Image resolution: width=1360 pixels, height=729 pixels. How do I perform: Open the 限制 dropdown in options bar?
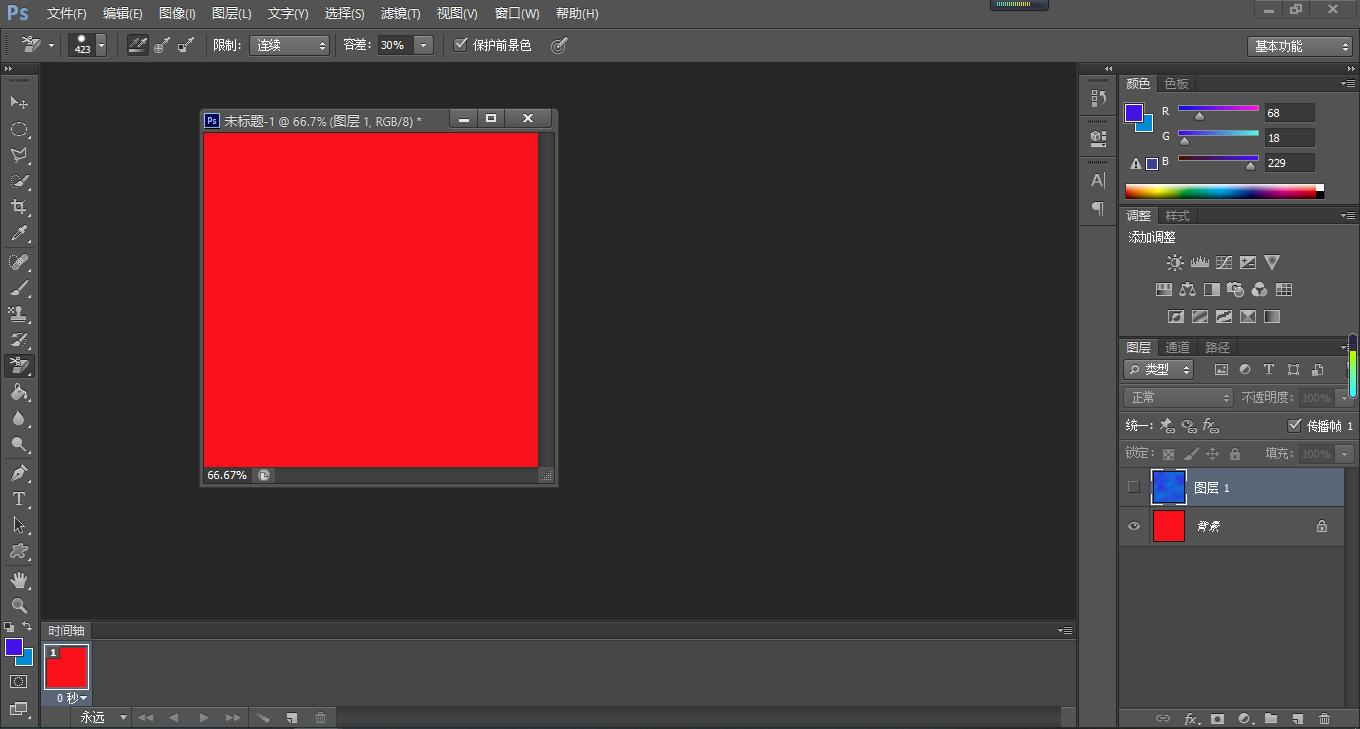pos(289,44)
